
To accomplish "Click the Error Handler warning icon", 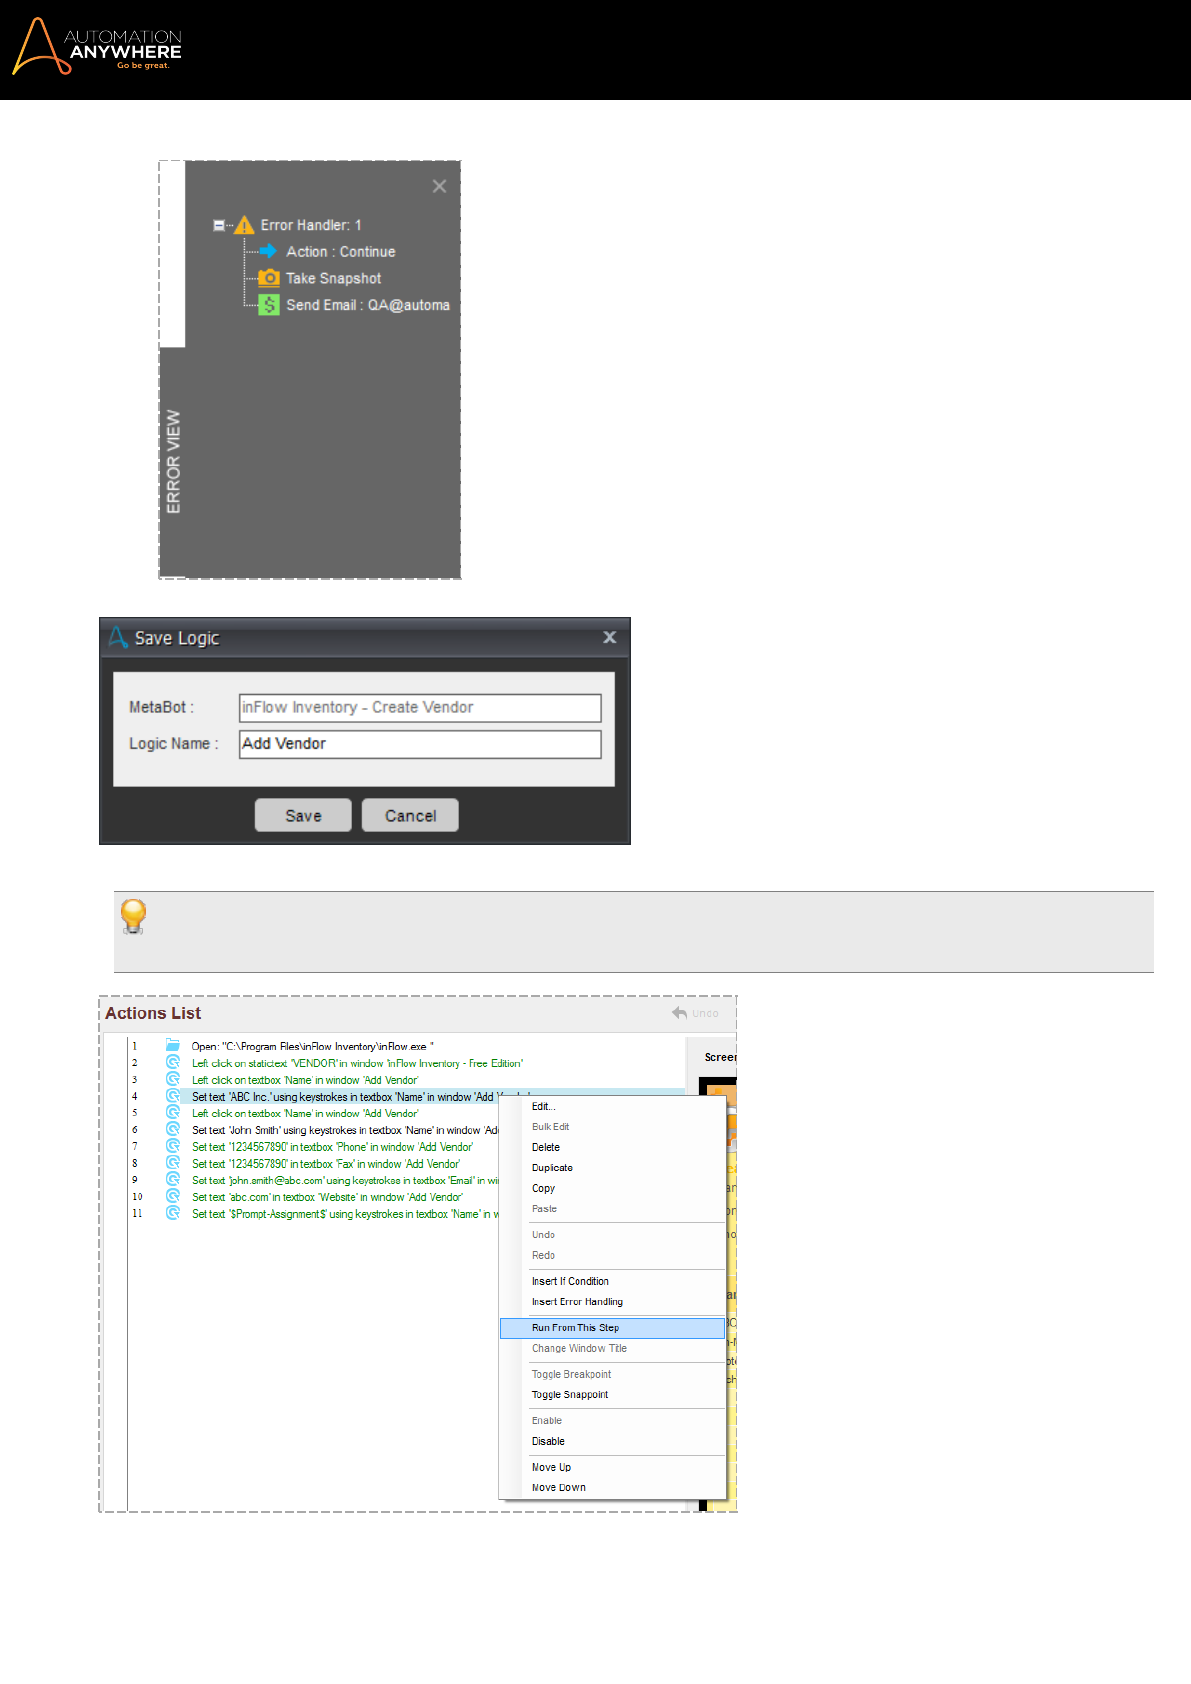I will (245, 225).
